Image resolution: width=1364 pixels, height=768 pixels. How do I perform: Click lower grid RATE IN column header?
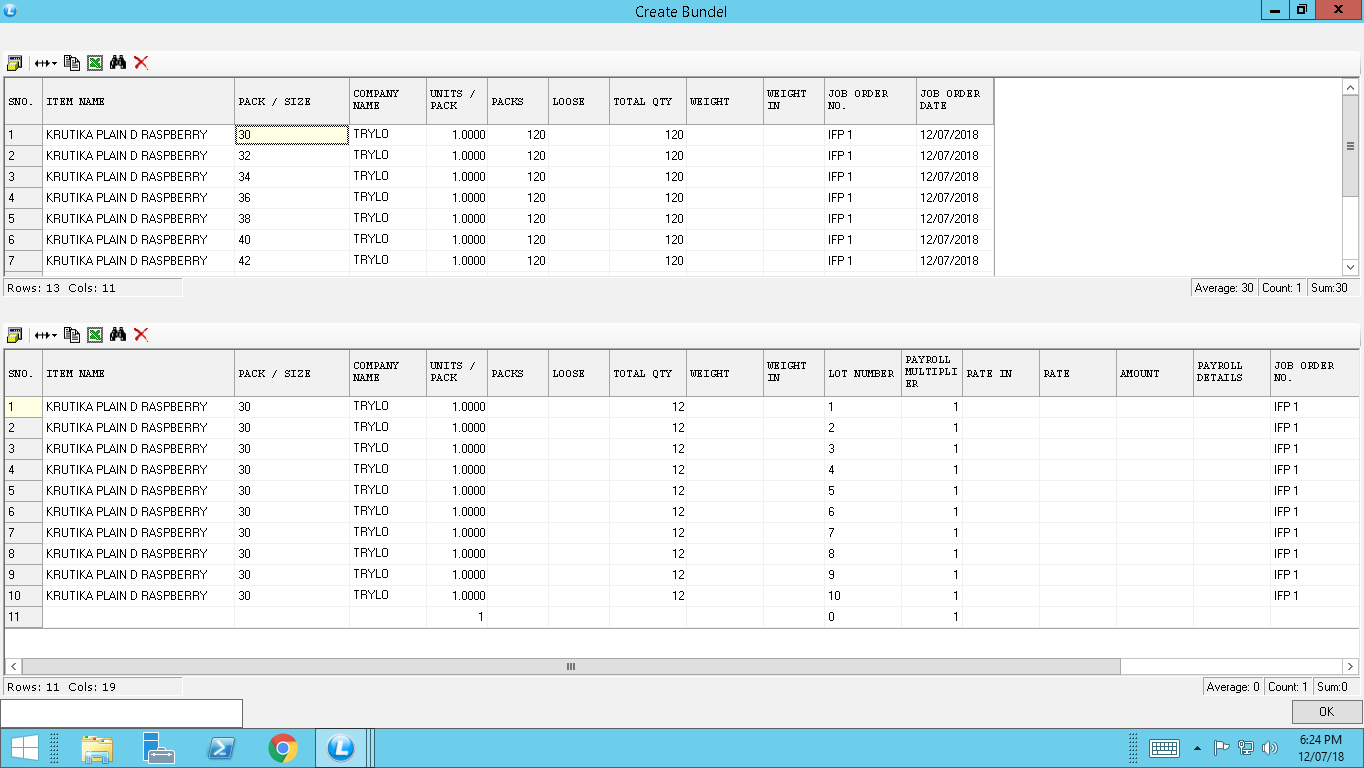tap(1001, 373)
